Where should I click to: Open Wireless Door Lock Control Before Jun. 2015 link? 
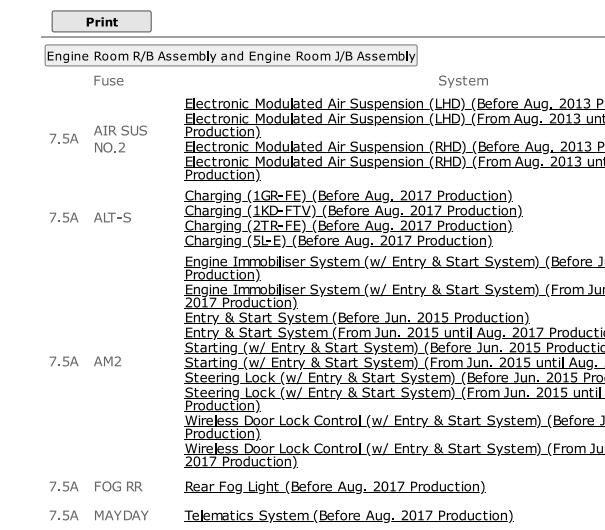pyautogui.click(x=395, y=427)
